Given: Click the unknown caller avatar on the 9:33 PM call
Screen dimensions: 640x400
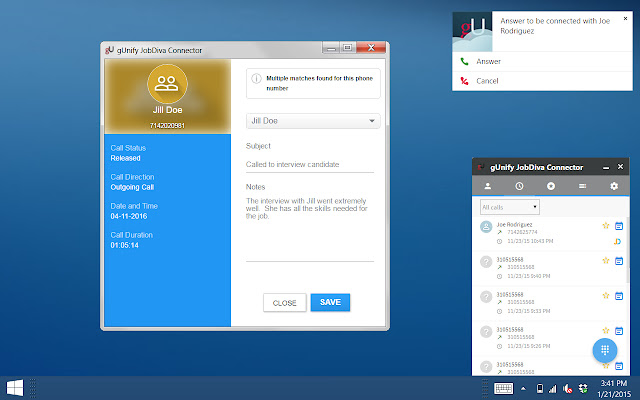Looking at the screenshot, I should pos(486,297).
